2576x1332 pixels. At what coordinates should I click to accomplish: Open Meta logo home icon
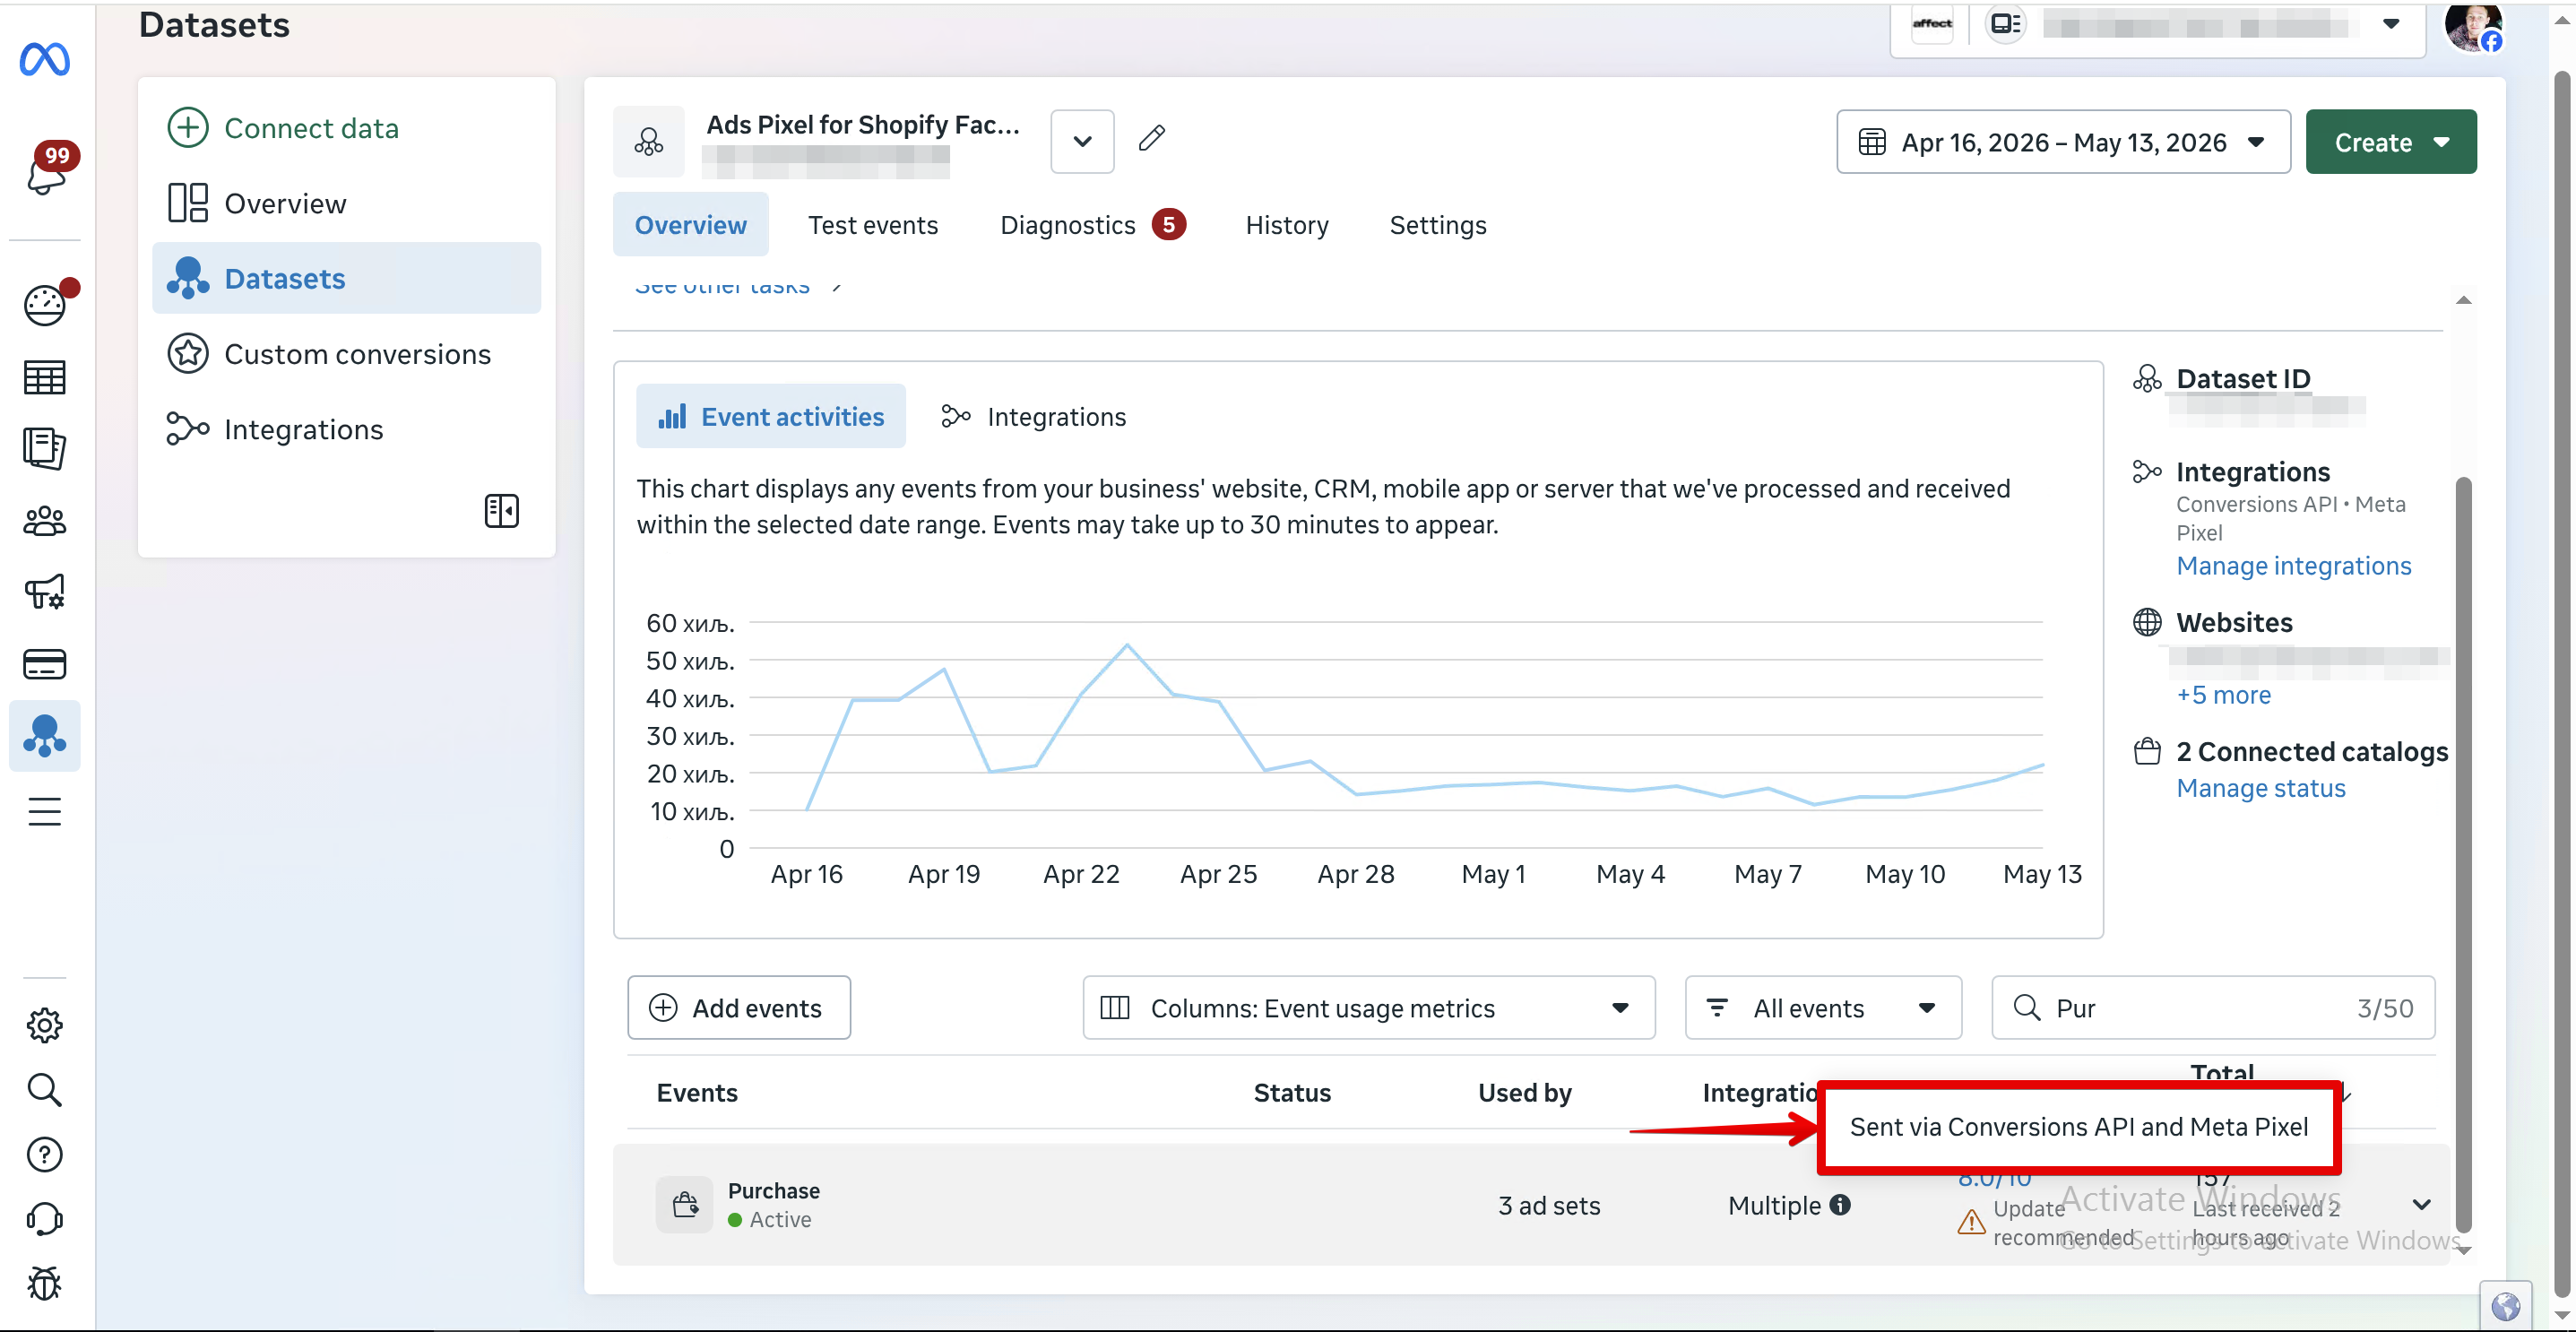point(45,60)
